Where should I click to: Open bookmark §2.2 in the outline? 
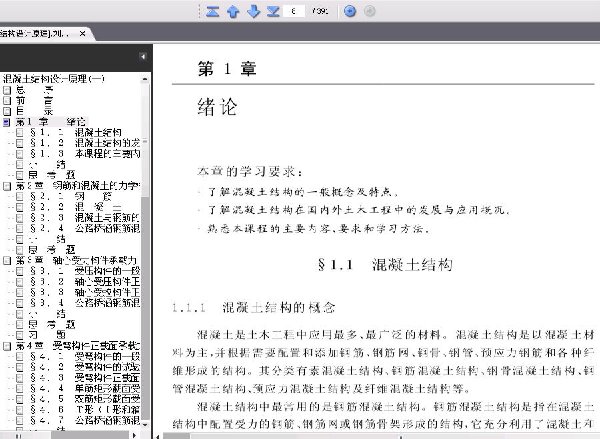76,207
